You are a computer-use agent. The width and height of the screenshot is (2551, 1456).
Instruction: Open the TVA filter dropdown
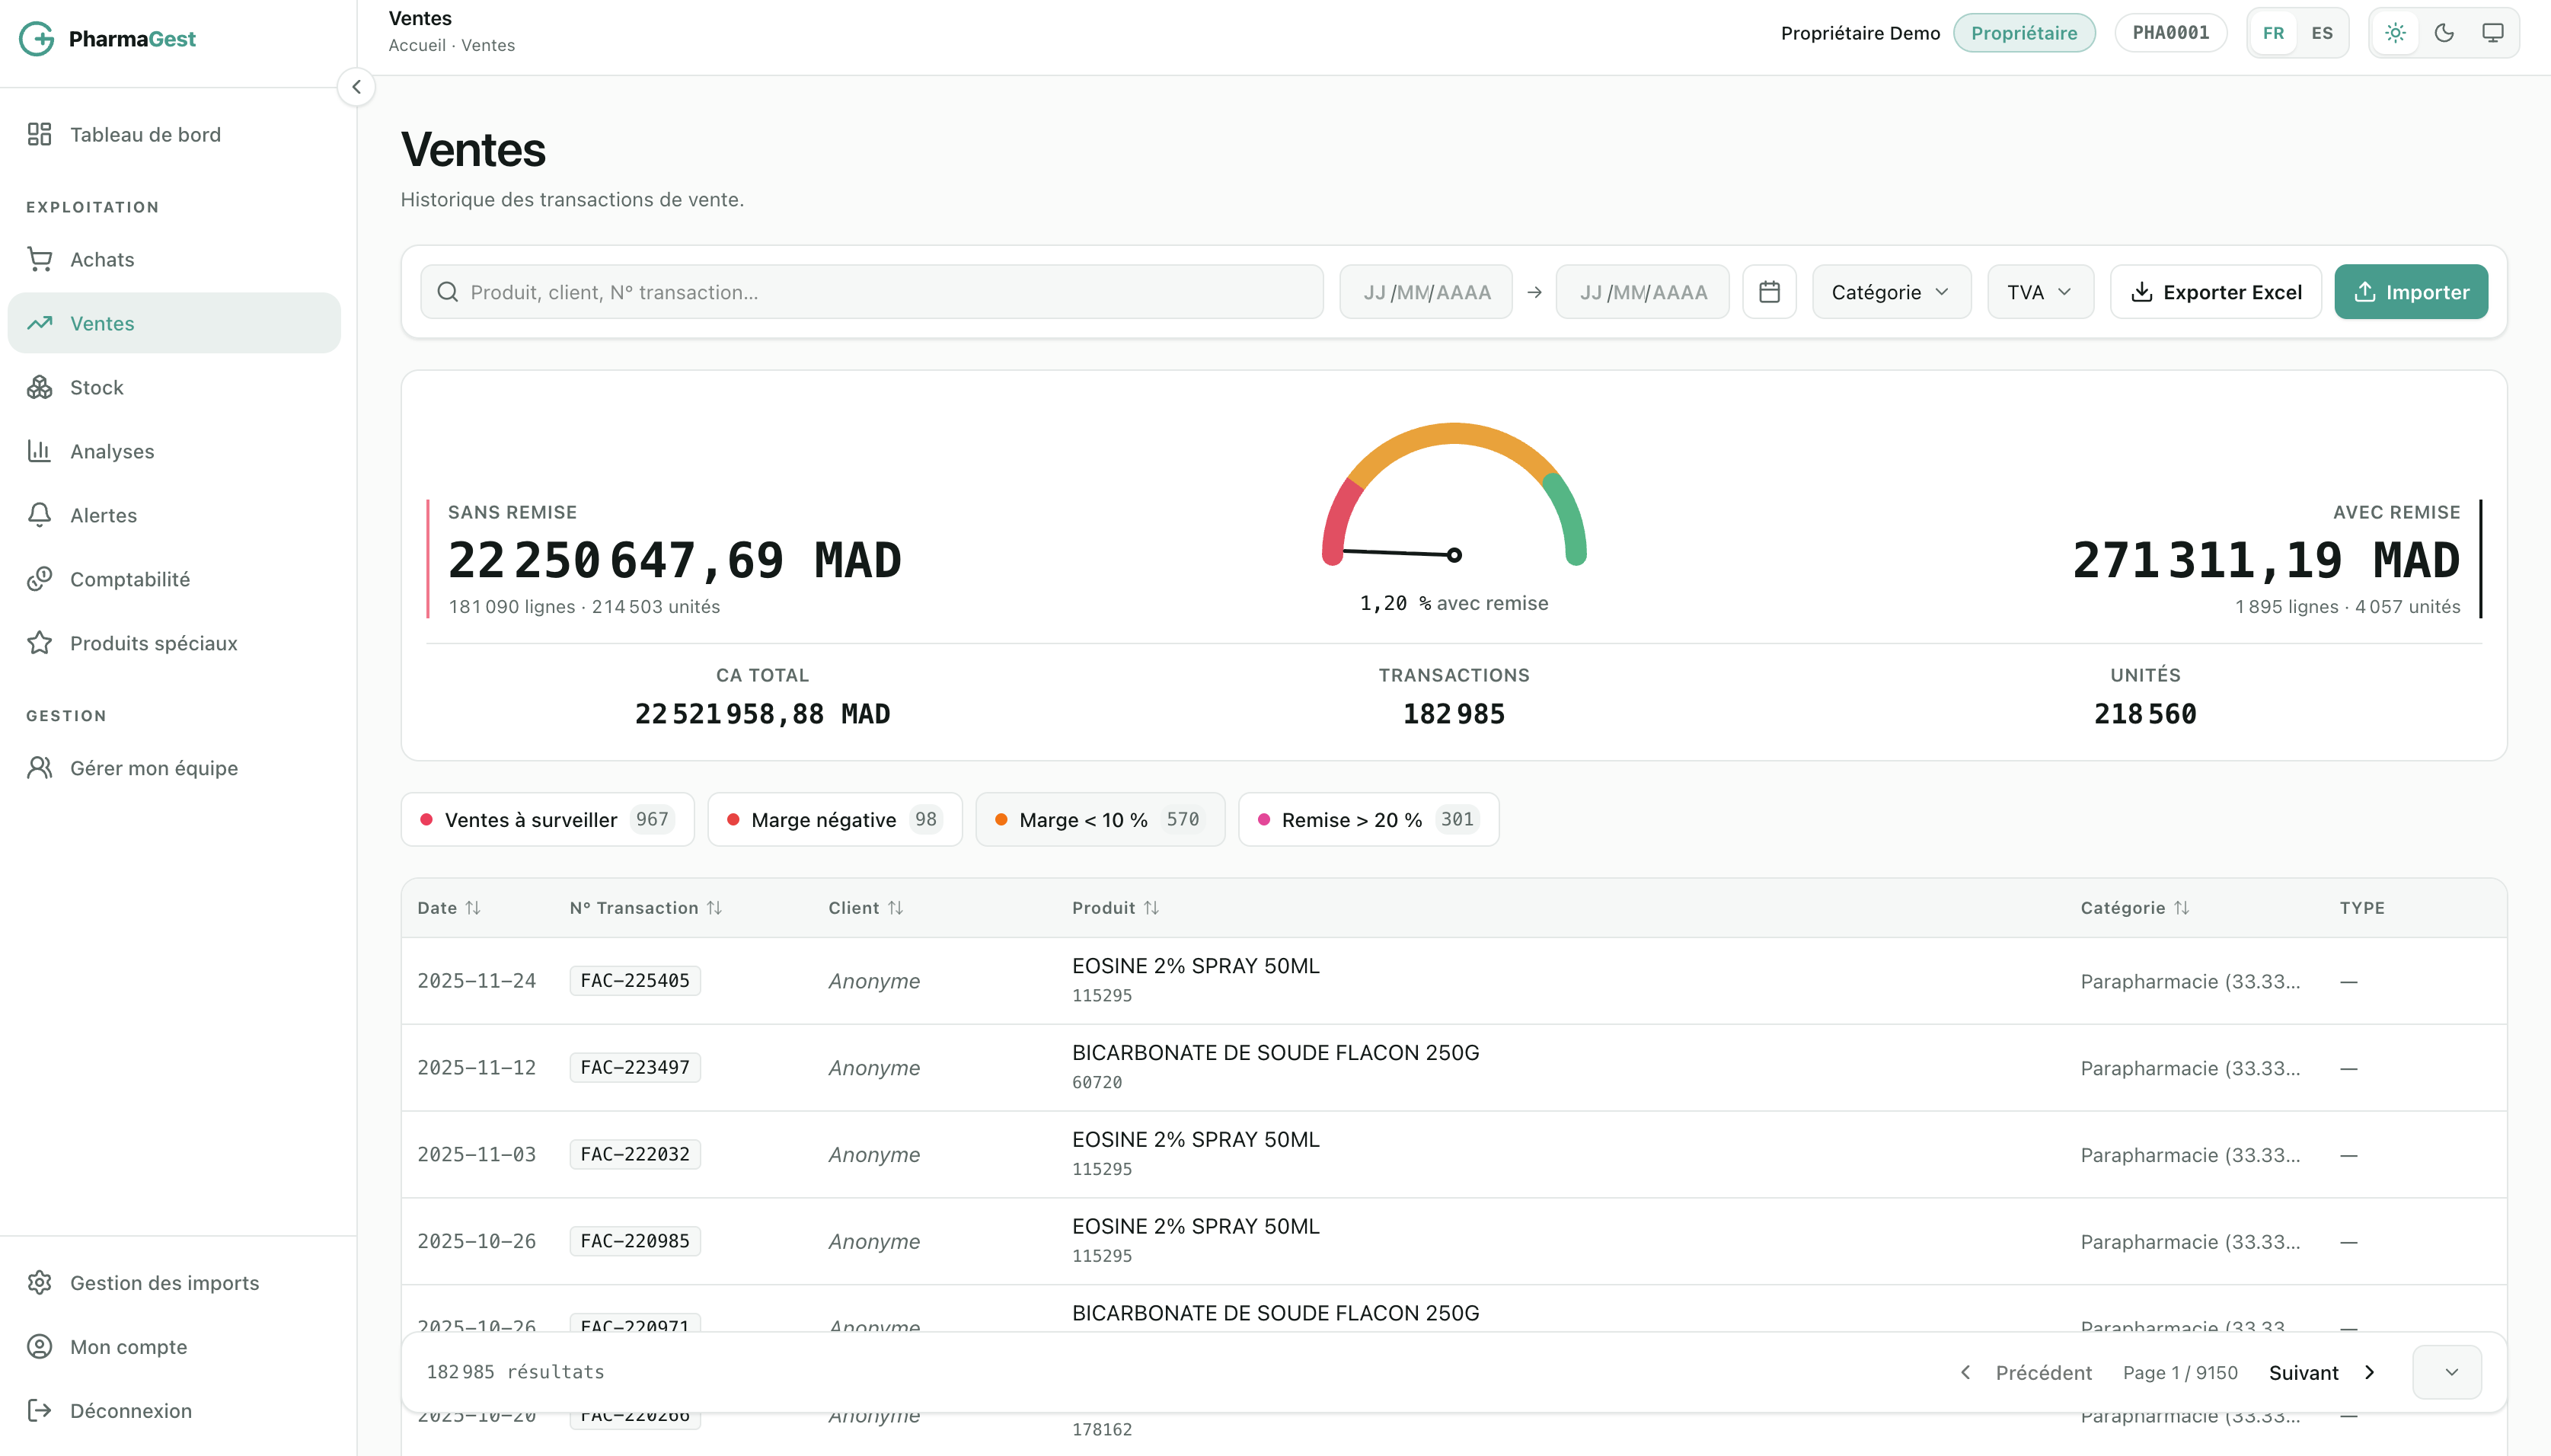2040,292
